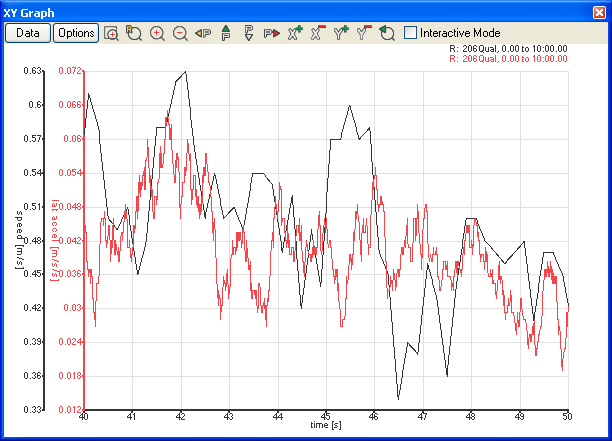Screen dimensions: 612x441
Task: Click the zoom-to-fit page icon
Action: [112, 33]
